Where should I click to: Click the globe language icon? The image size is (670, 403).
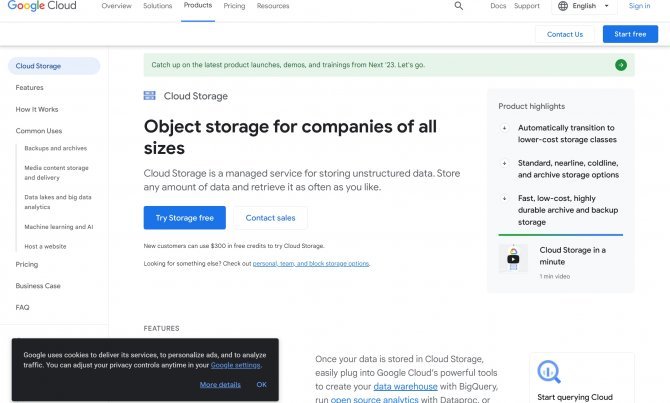click(563, 6)
